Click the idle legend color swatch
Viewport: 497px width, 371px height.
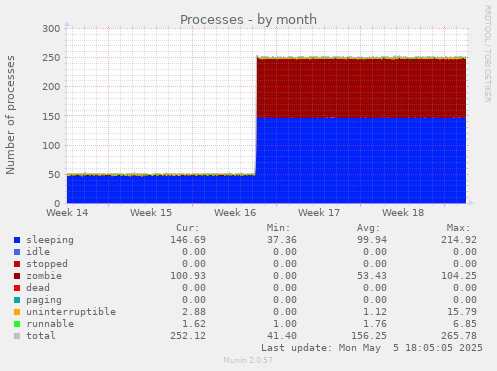point(17,252)
